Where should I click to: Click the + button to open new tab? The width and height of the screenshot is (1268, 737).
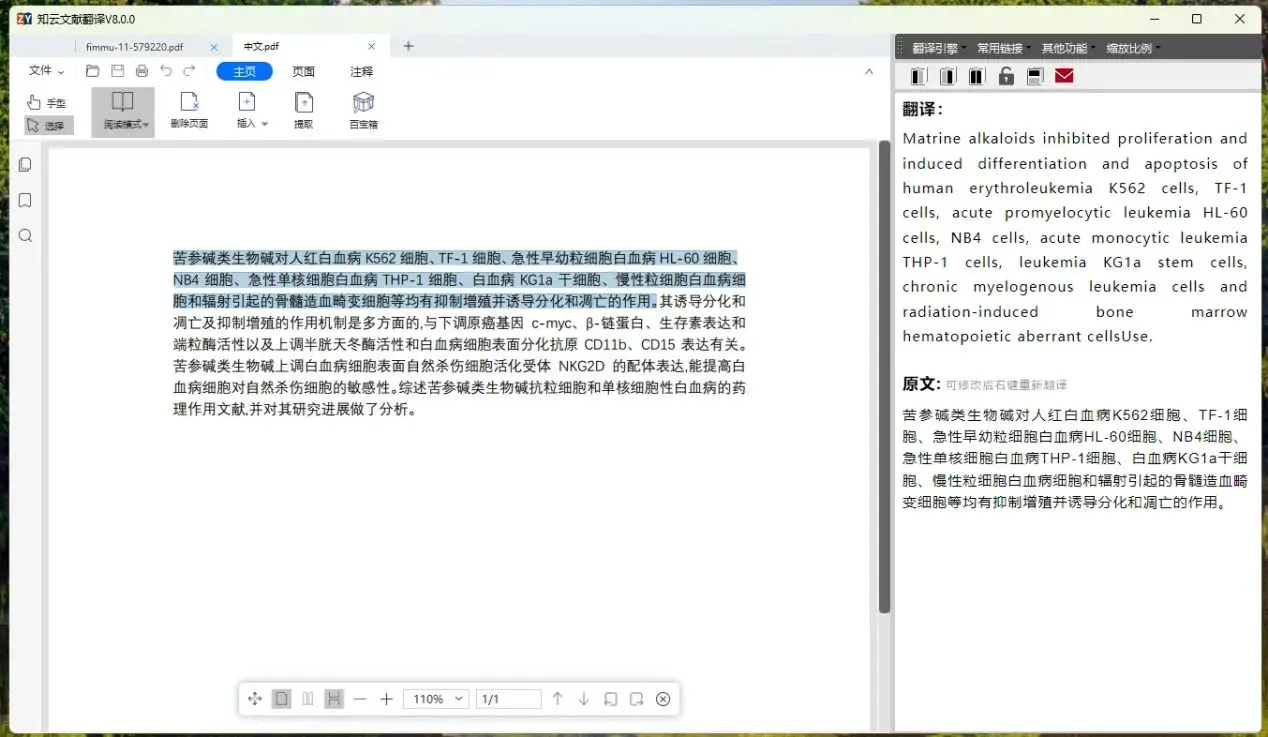(408, 45)
